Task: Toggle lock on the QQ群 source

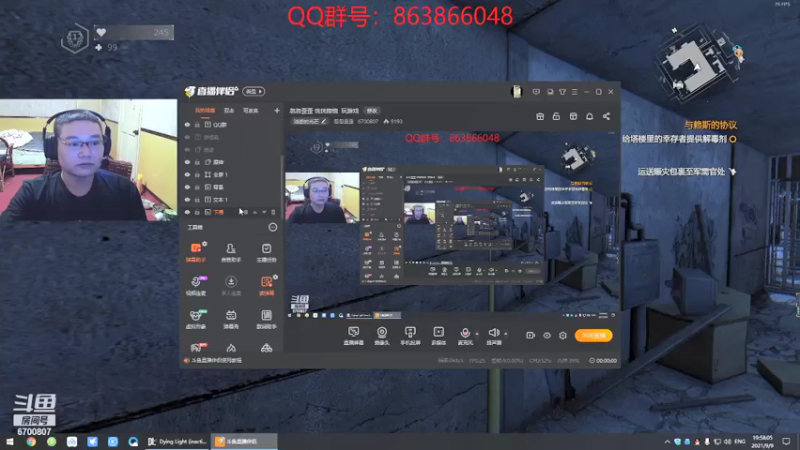Action: point(197,124)
